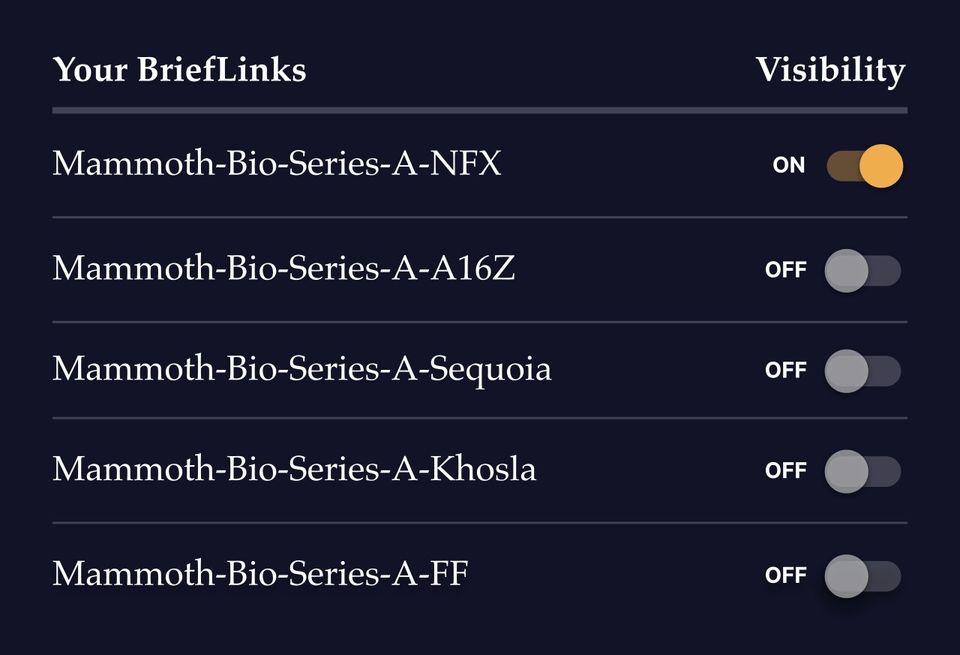Click the OFF label in the Sequoia row
960x655 pixels.
[786, 371]
